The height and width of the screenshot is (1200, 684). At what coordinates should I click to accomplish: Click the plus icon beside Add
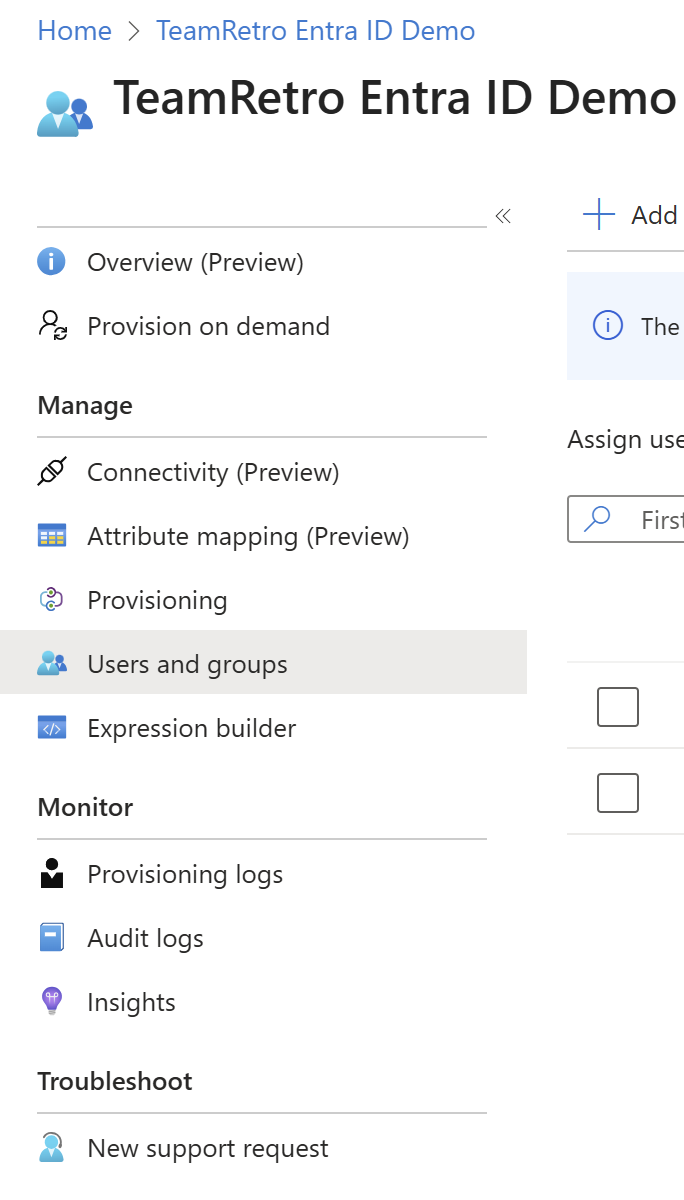[x=598, y=215]
